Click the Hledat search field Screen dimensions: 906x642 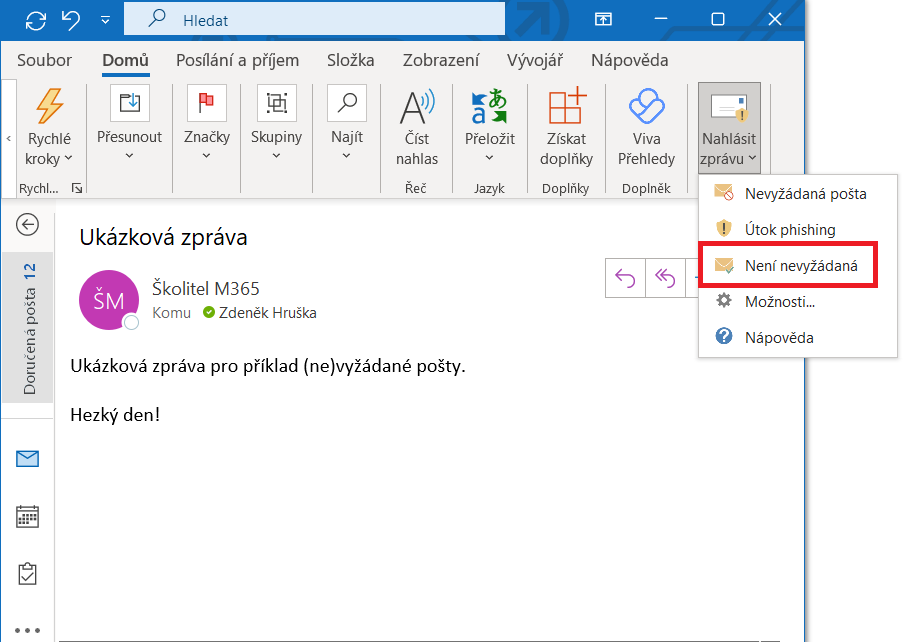314,20
